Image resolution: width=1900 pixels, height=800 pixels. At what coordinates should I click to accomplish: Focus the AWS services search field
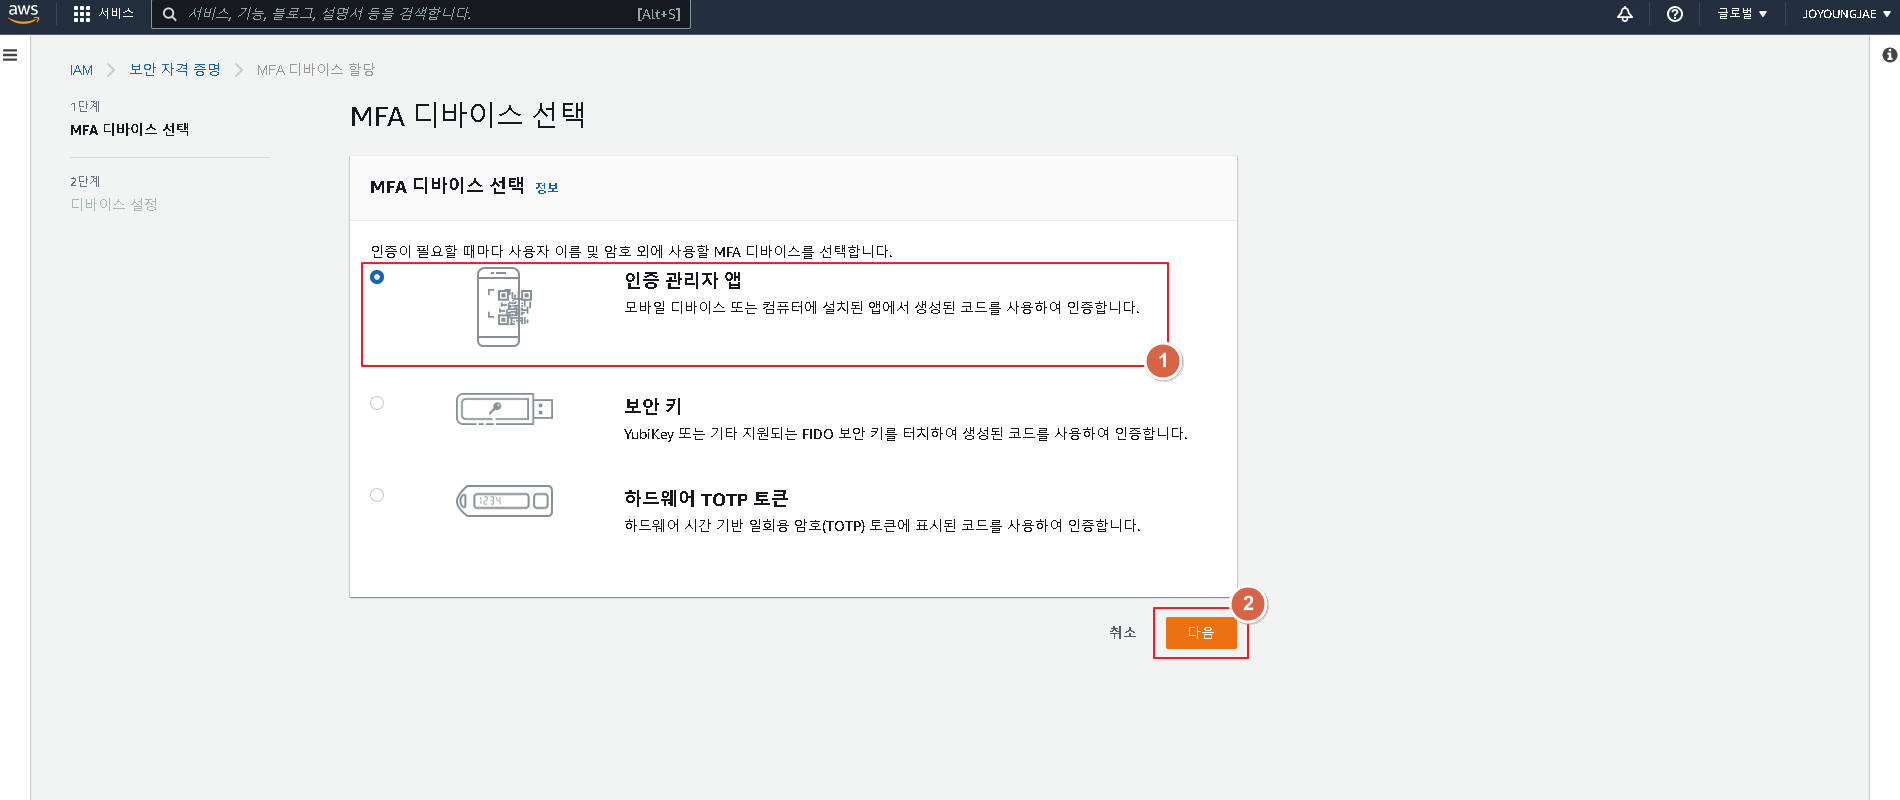[420, 14]
